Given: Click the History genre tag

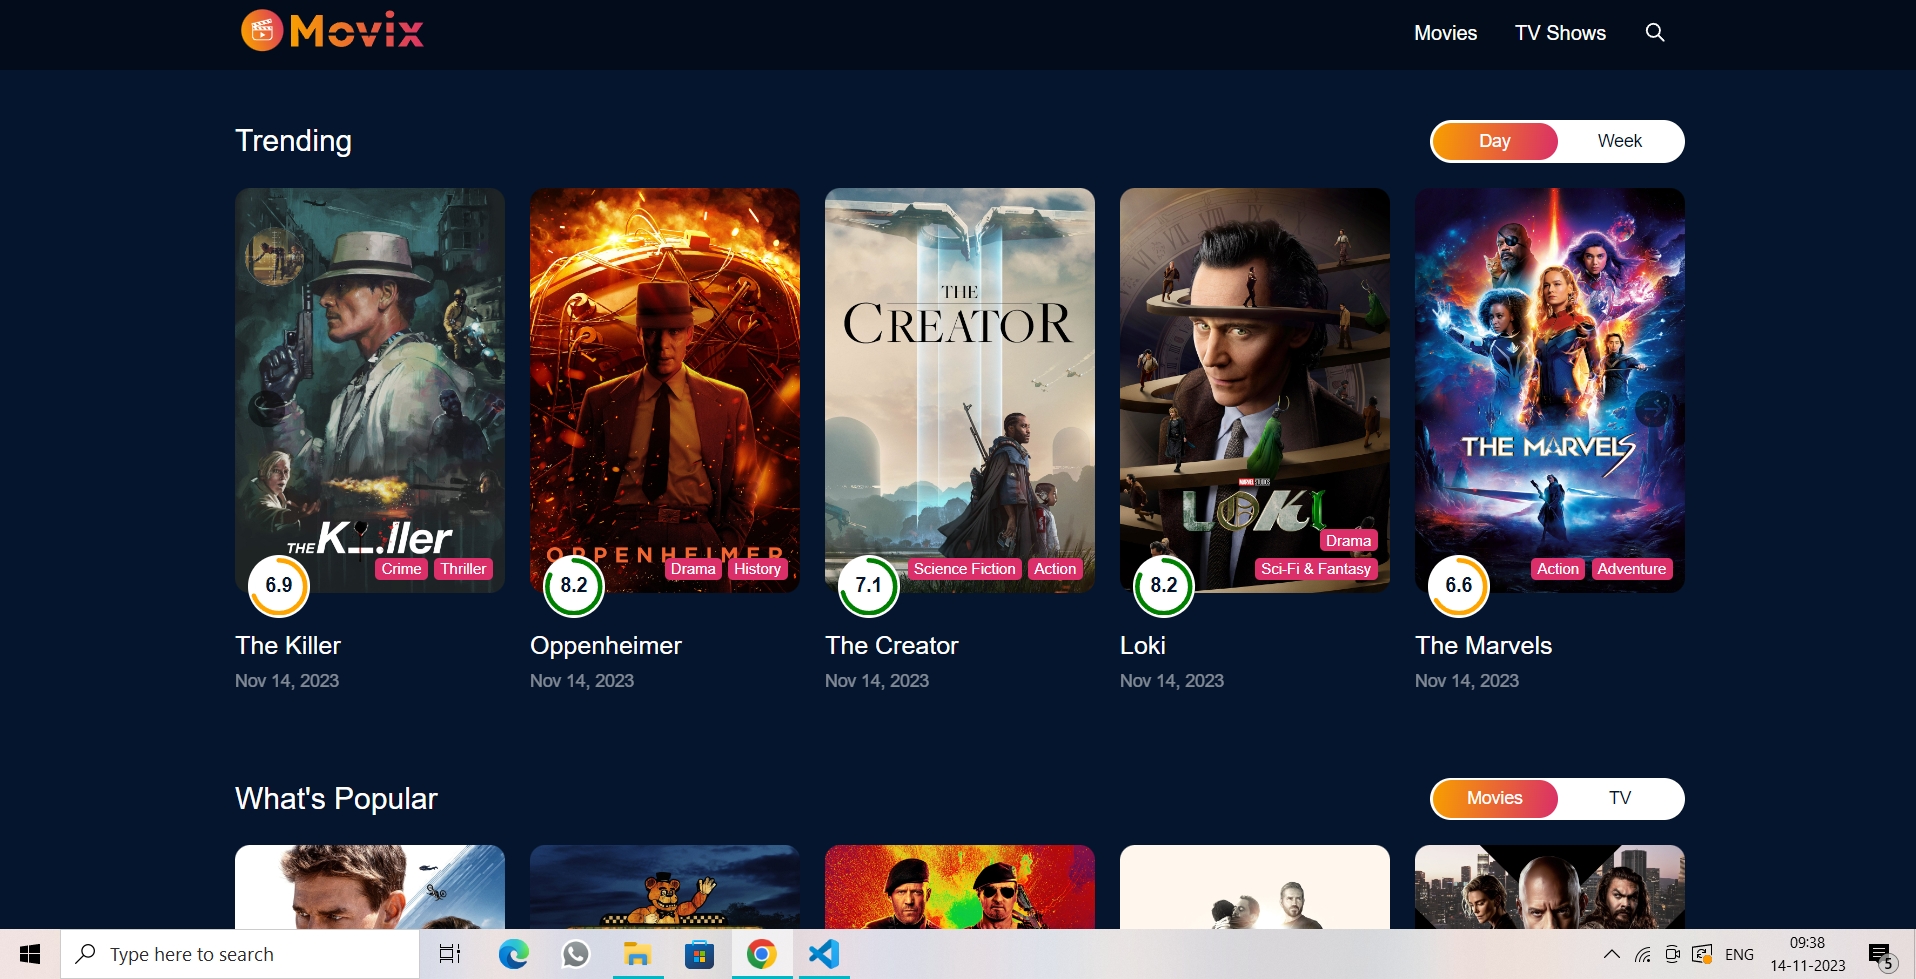Looking at the screenshot, I should 758,569.
